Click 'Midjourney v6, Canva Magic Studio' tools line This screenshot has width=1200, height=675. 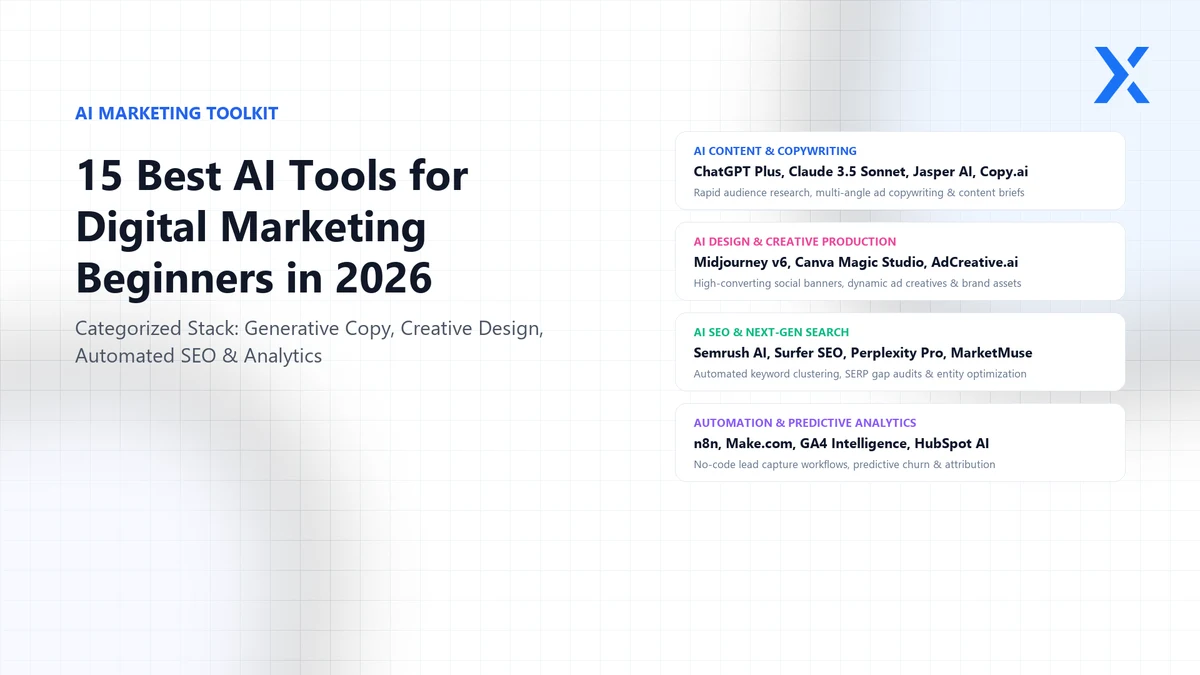coord(856,262)
